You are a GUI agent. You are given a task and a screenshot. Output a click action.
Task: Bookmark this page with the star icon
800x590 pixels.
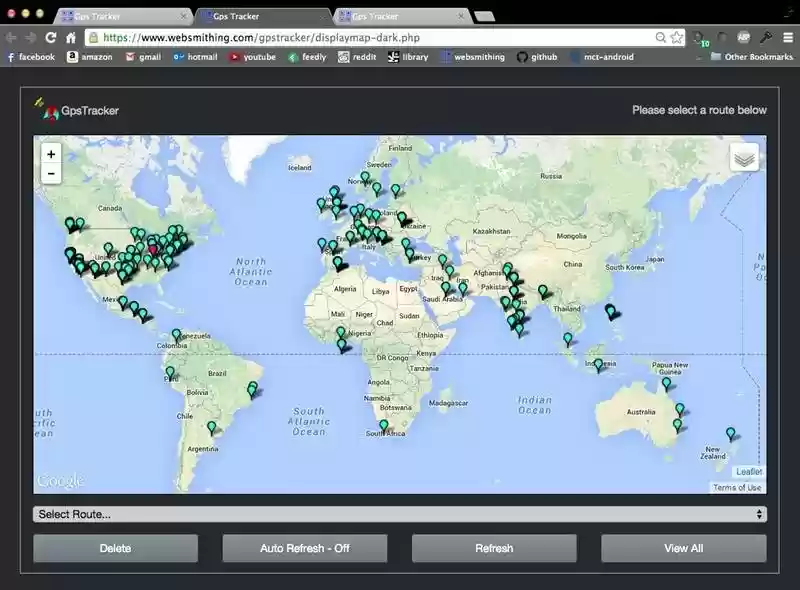tap(677, 37)
